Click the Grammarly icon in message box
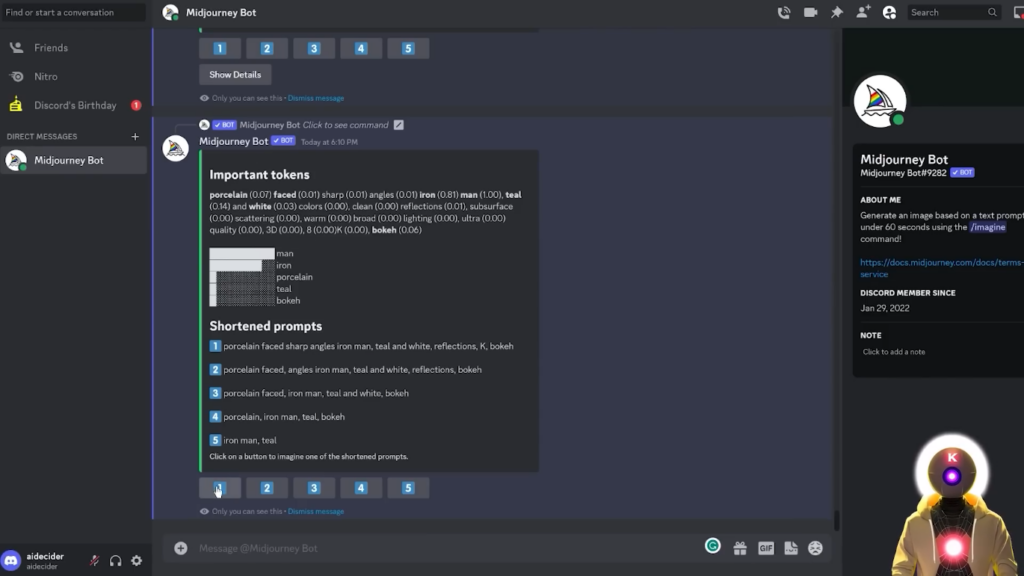The width and height of the screenshot is (1024, 576). (x=712, y=546)
